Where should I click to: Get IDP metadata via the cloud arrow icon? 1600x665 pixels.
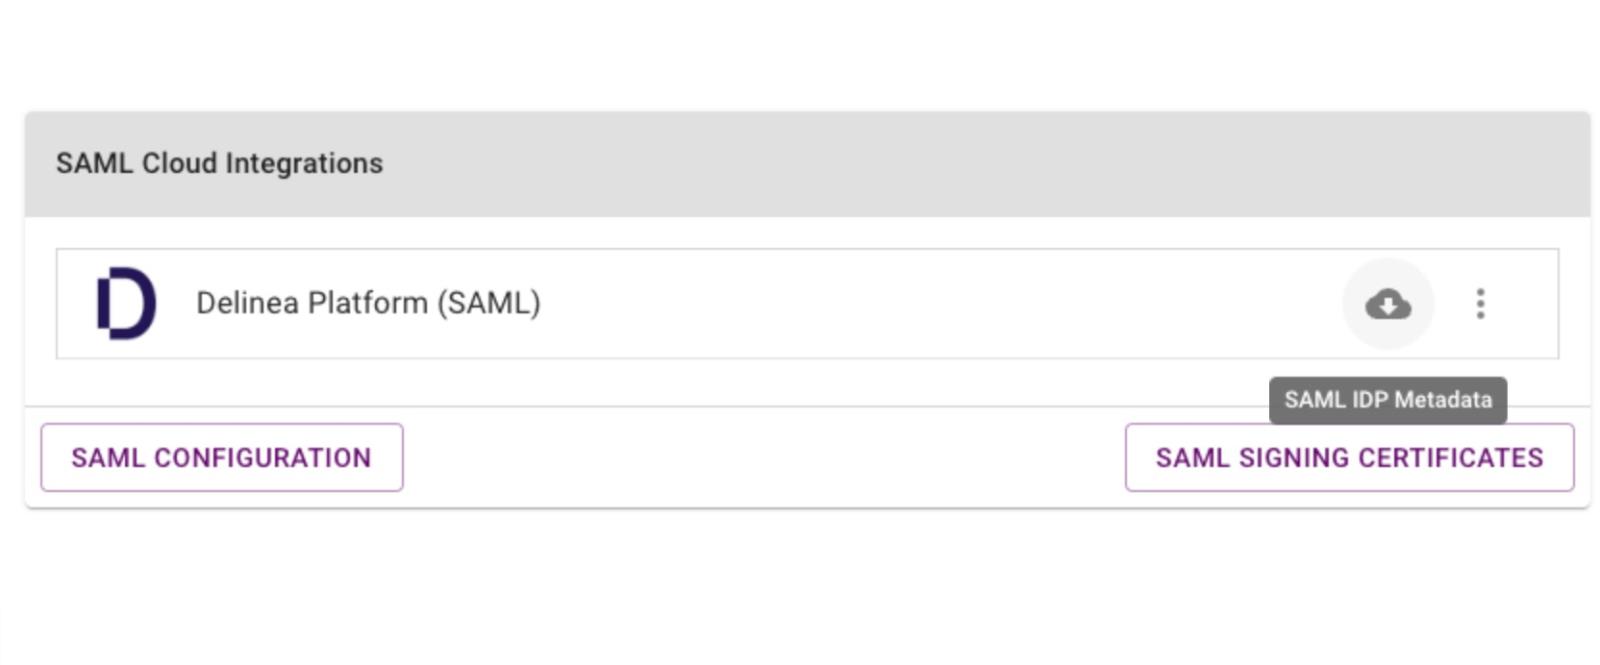[1387, 304]
